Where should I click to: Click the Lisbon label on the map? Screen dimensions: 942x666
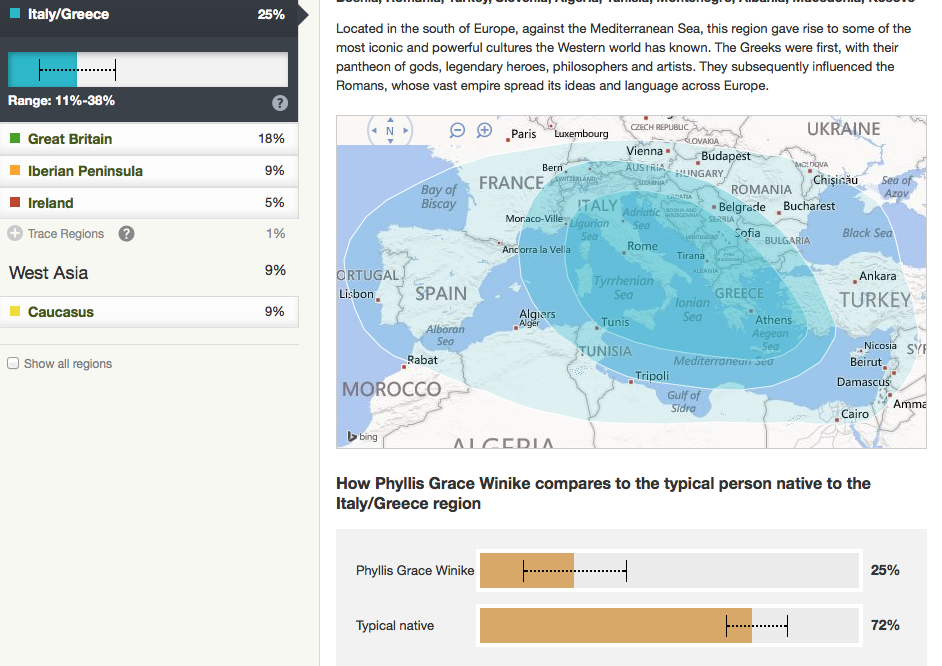point(356,294)
